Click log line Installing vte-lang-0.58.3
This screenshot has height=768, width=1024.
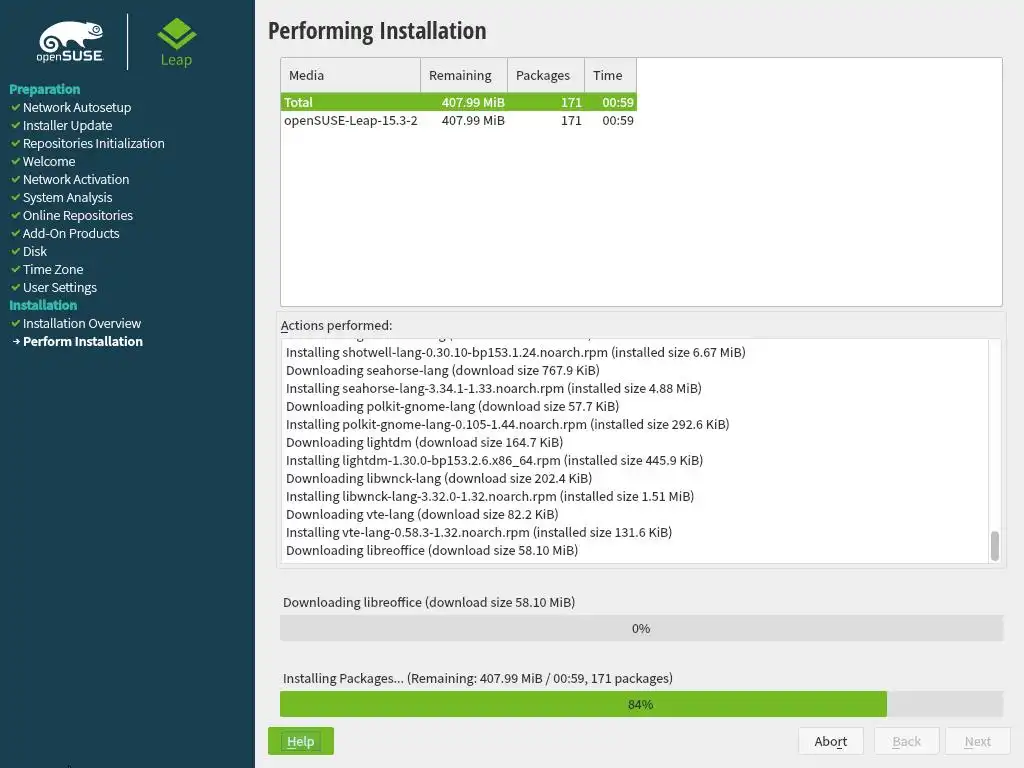pos(479,532)
